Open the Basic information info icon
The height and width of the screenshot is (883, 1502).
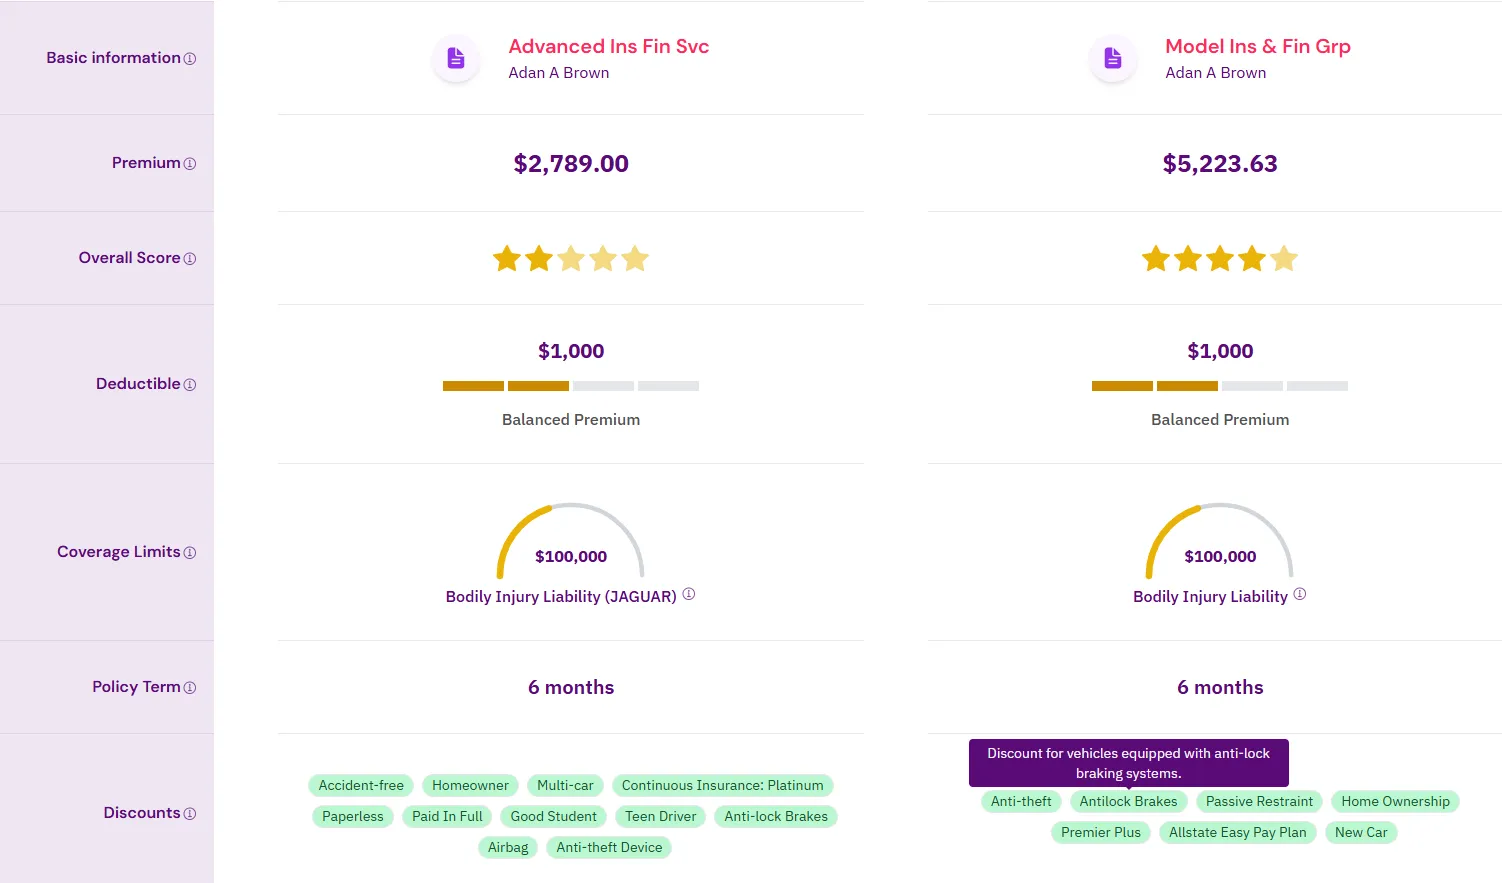click(x=191, y=58)
